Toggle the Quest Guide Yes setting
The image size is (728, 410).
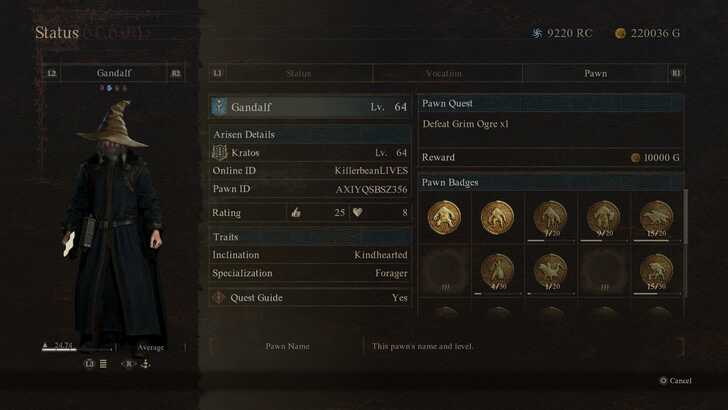point(400,298)
